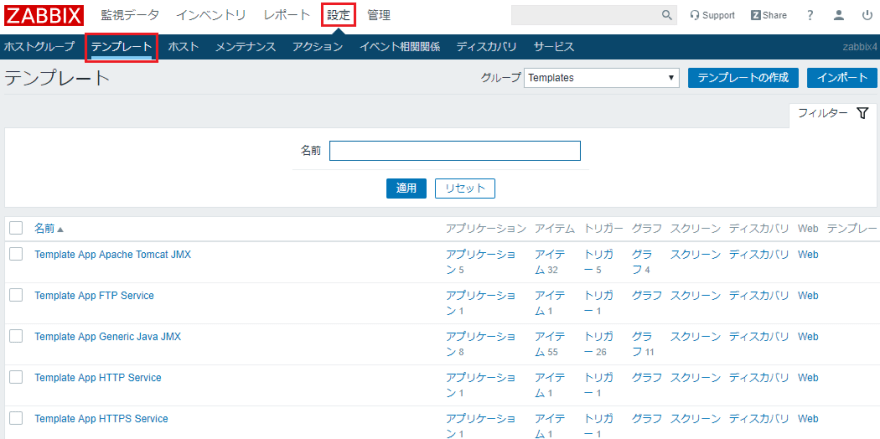Open the グループ Templates dropdown
Image resolution: width=880 pixels, height=439 pixels.
tap(602, 78)
